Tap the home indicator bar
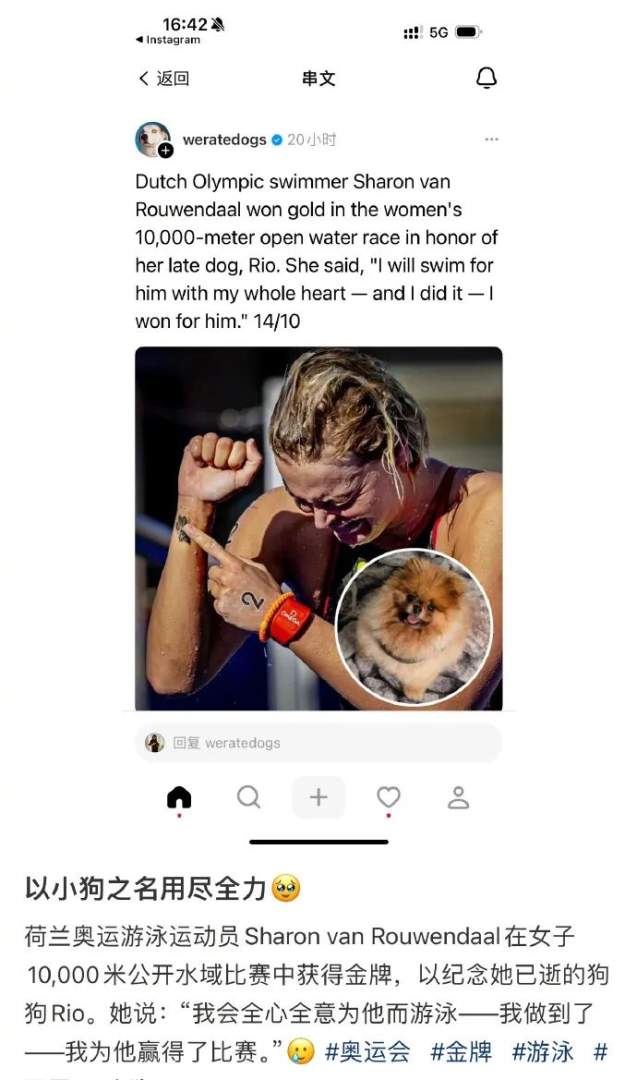Screen dimensions: 637x1080 tap(318, 842)
